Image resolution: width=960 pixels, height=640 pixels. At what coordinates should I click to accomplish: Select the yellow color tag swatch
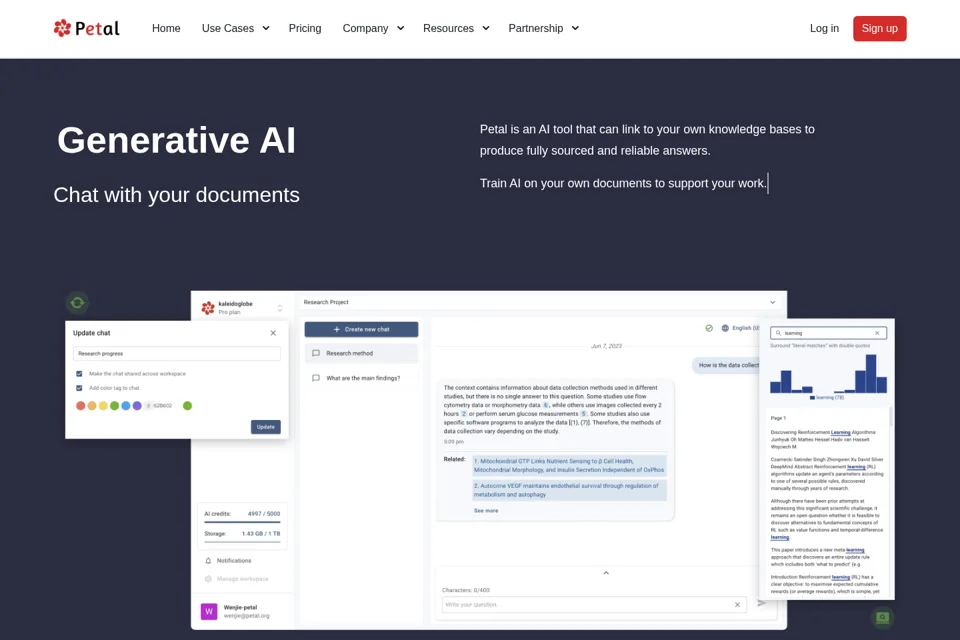tap(103, 405)
